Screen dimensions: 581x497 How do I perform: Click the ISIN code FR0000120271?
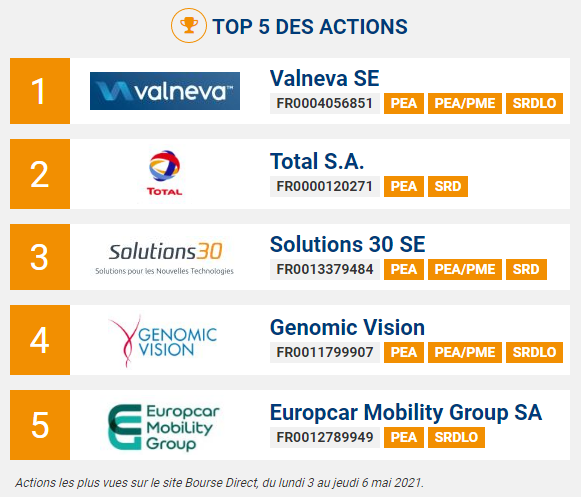[x=325, y=186]
